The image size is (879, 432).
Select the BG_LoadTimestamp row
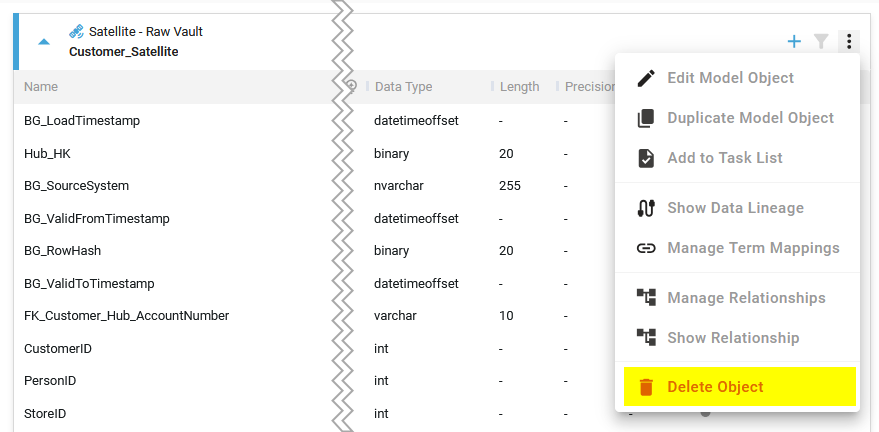[x=82, y=121]
